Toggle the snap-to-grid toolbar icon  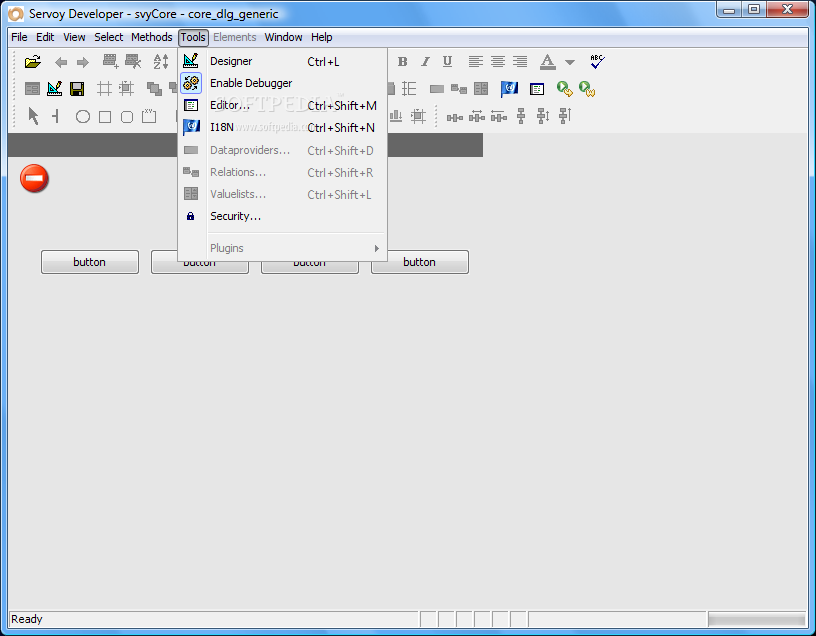[x=126, y=88]
